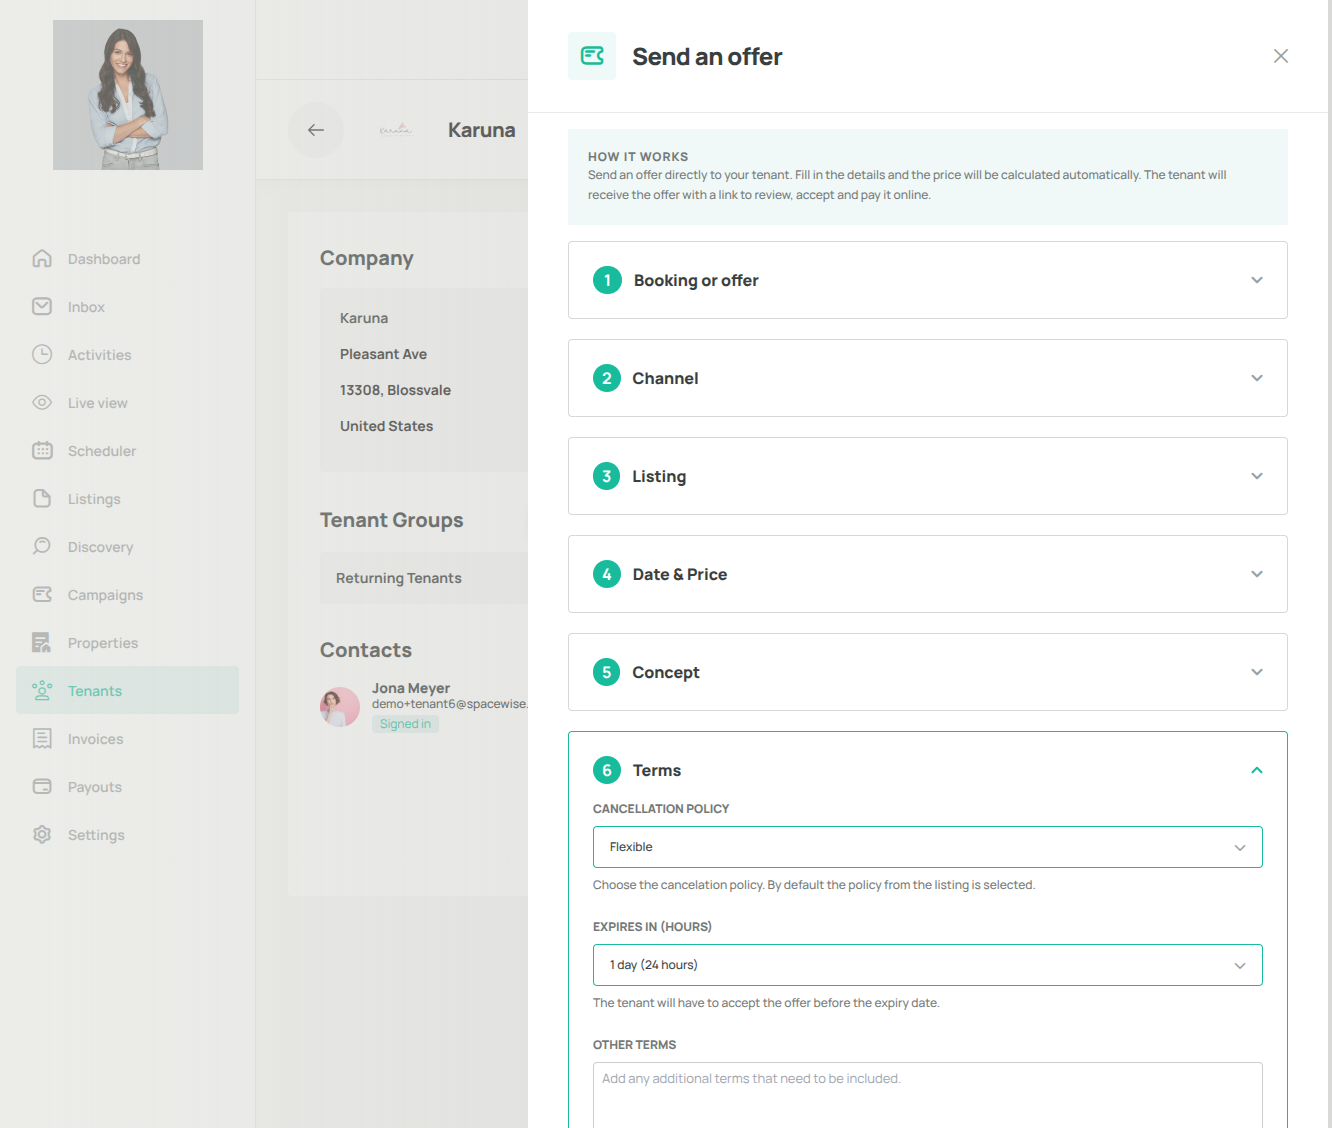Open the Dashboard home icon
1332x1128 pixels.
coord(42,259)
